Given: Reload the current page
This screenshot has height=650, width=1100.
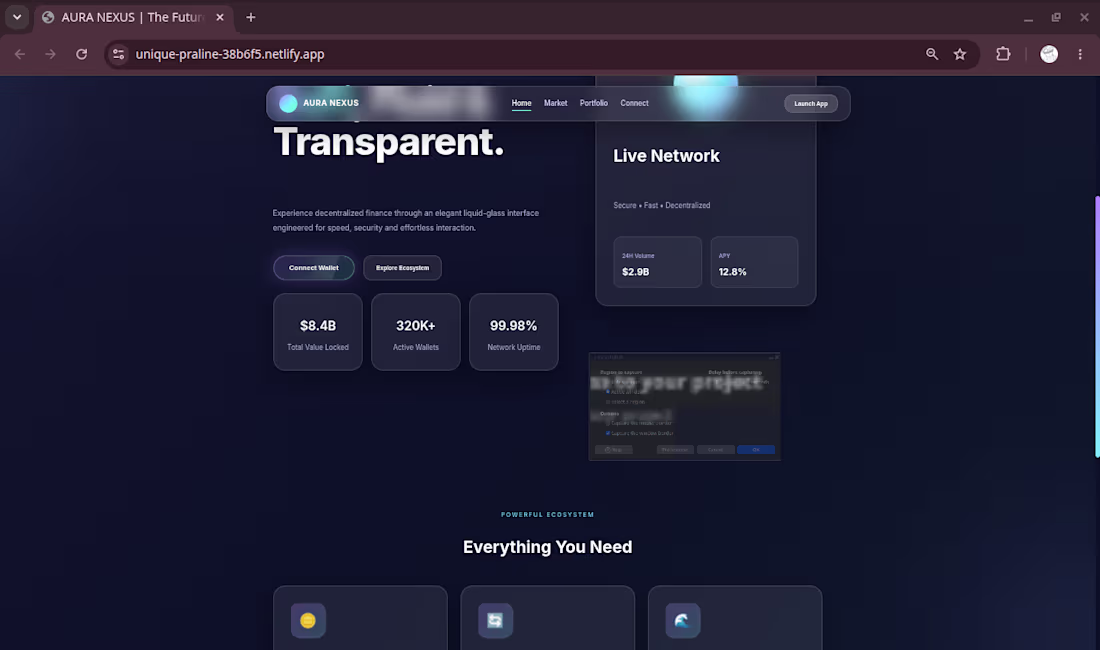Looking at the screenshot, I should 81,54.
